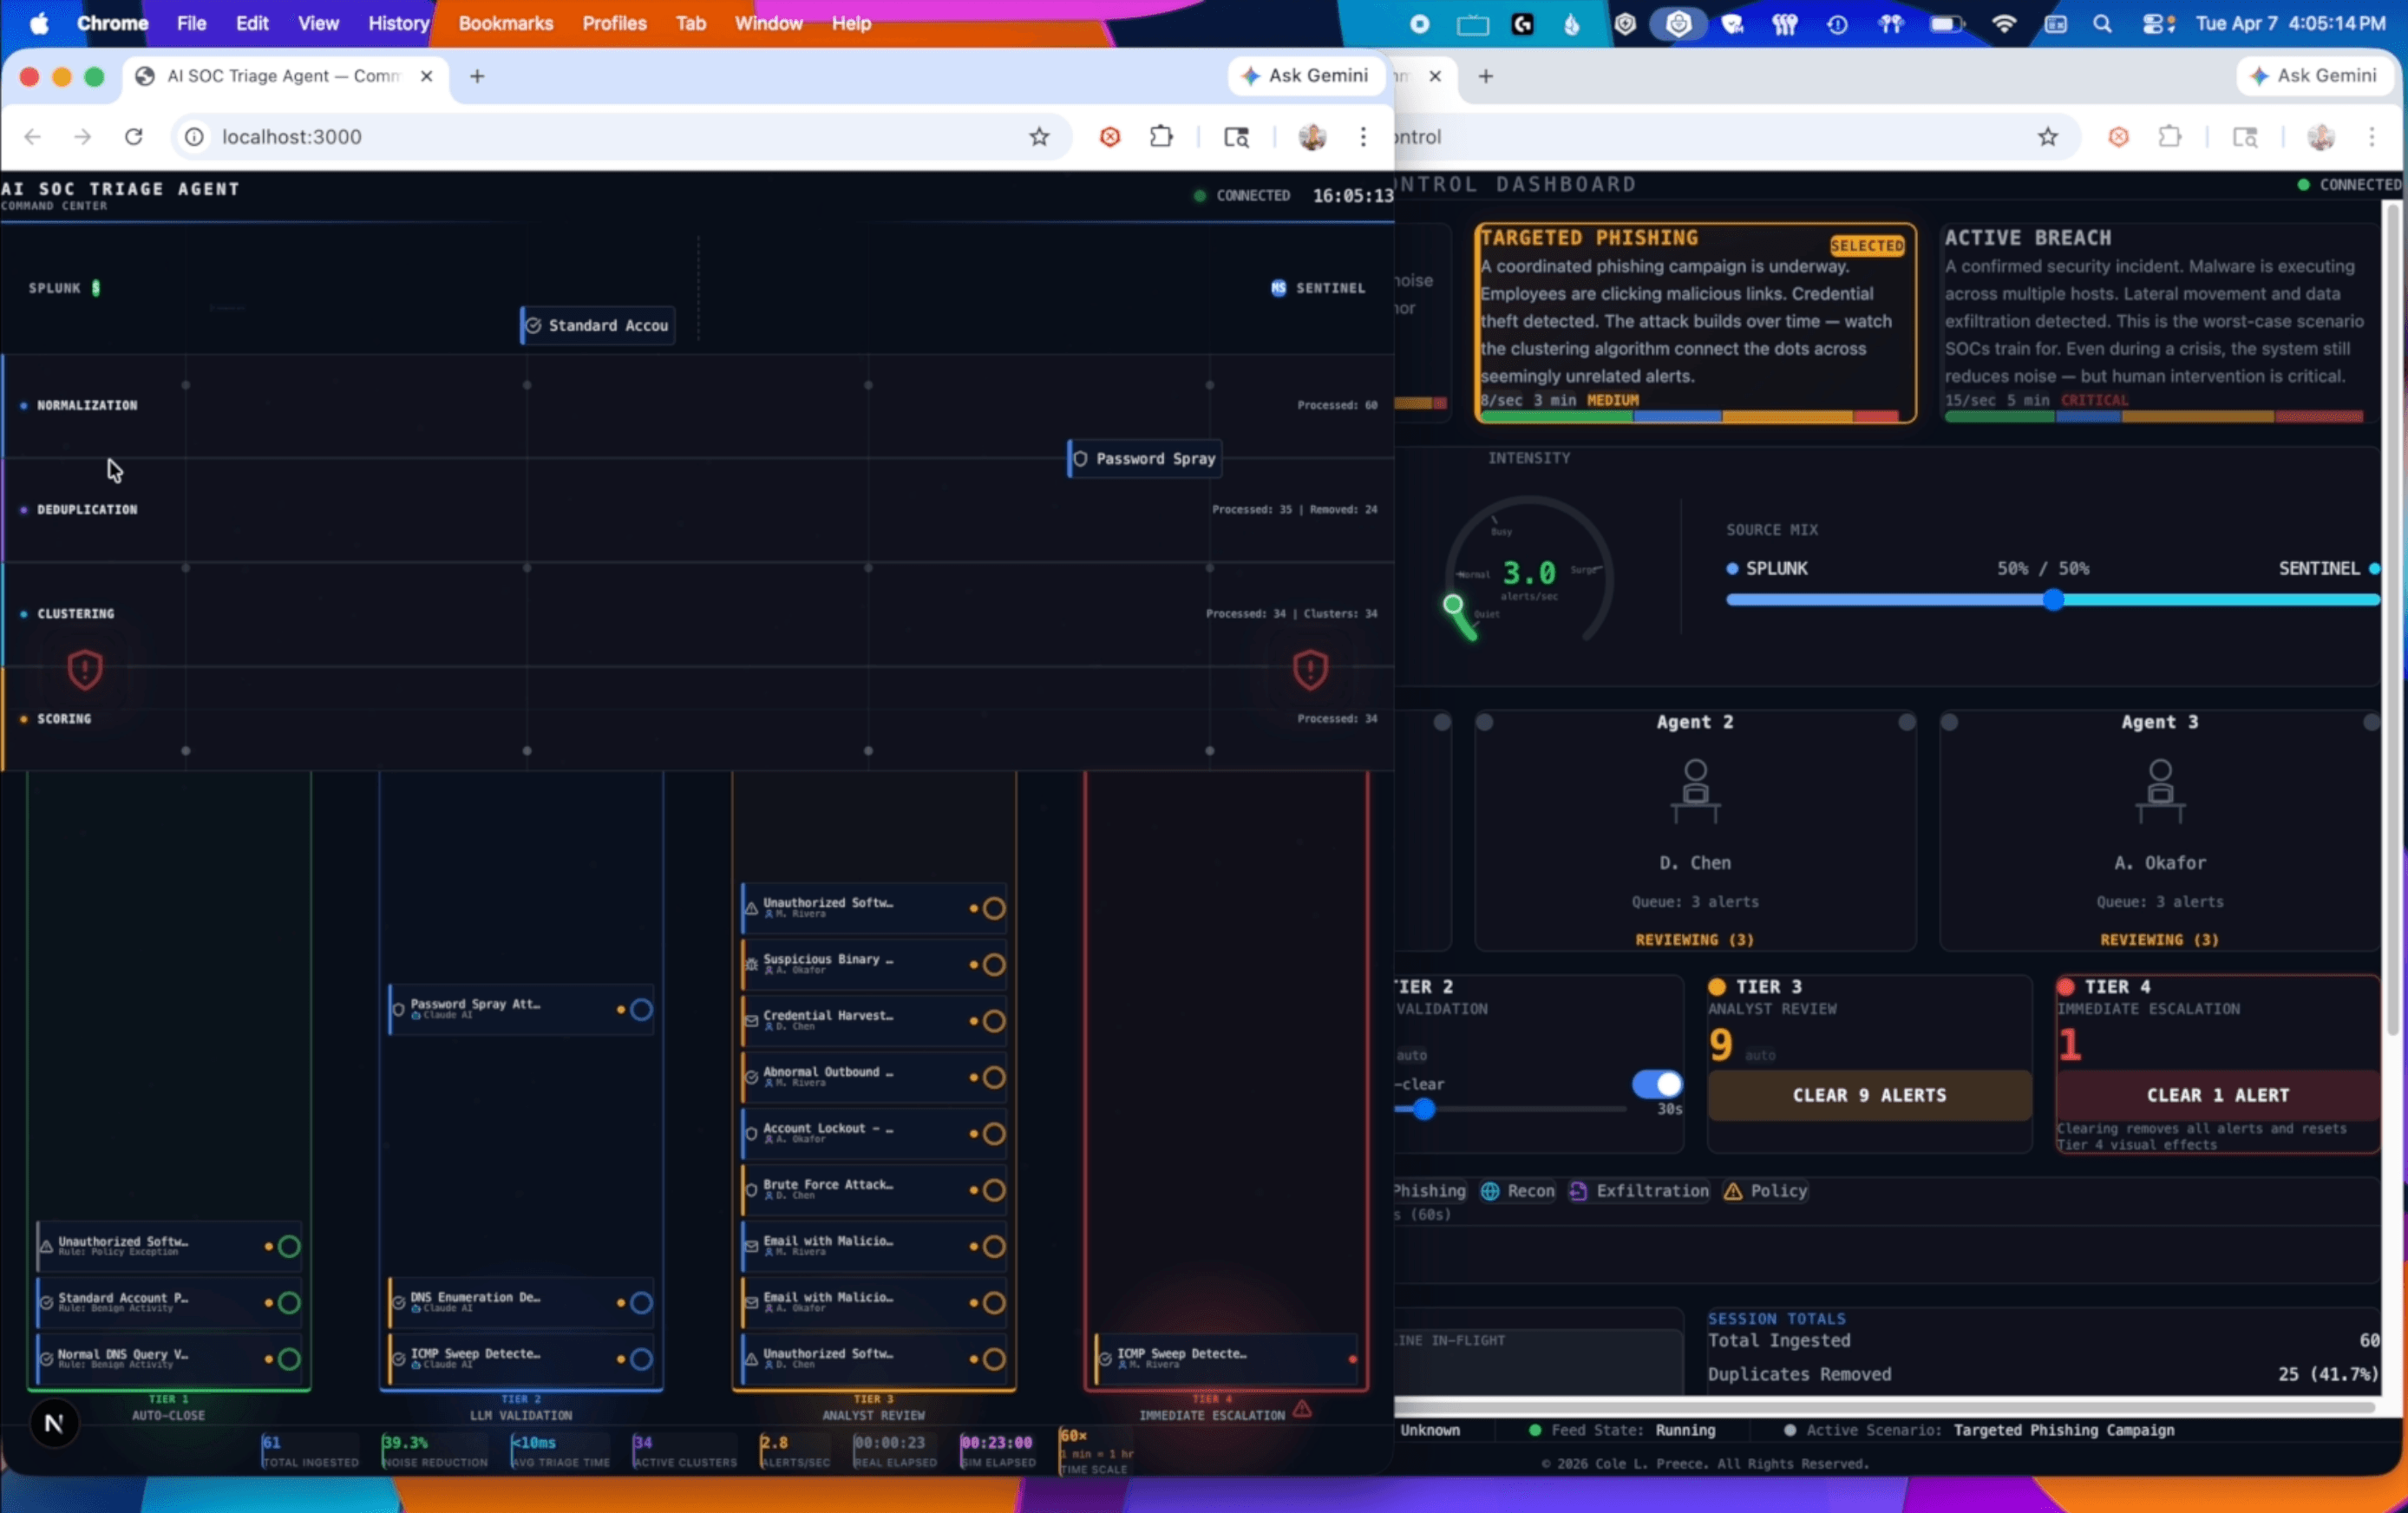Viewport: 2408px width, 1513px height.
Task: Click the shield alert icon near the Scoring stage
Action: pos(85,669)
